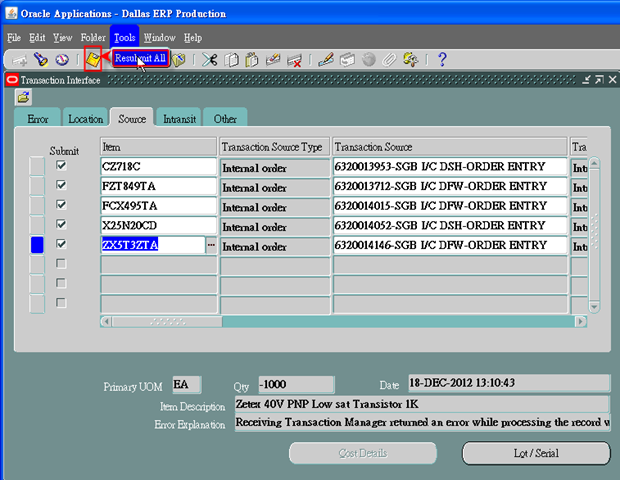
Task: Toggle Submit checkbox for item FCX495TA
Action: click(x=61, y=205)
